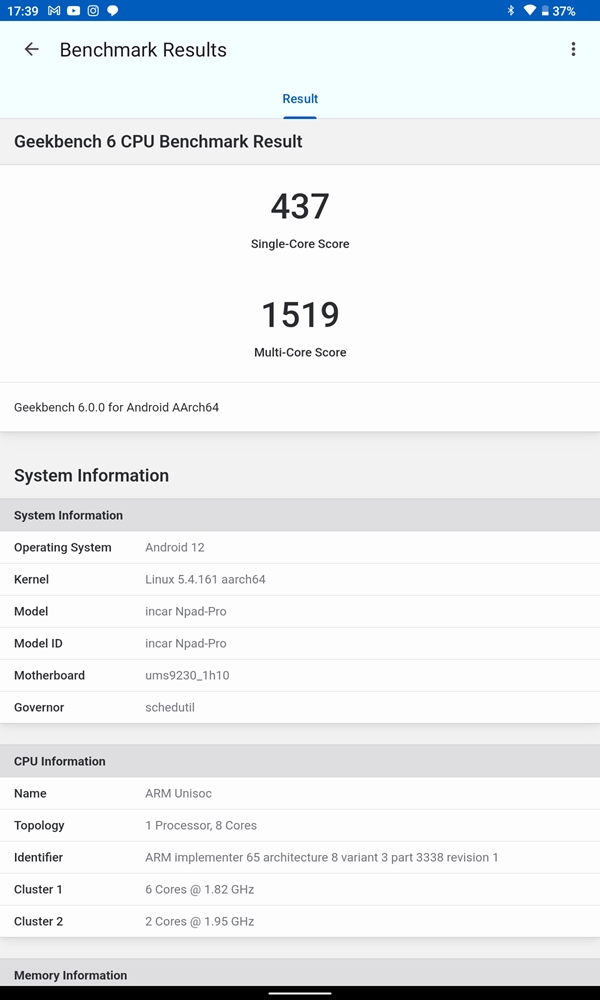Tap the Single-Core Score label

(300, 244)
